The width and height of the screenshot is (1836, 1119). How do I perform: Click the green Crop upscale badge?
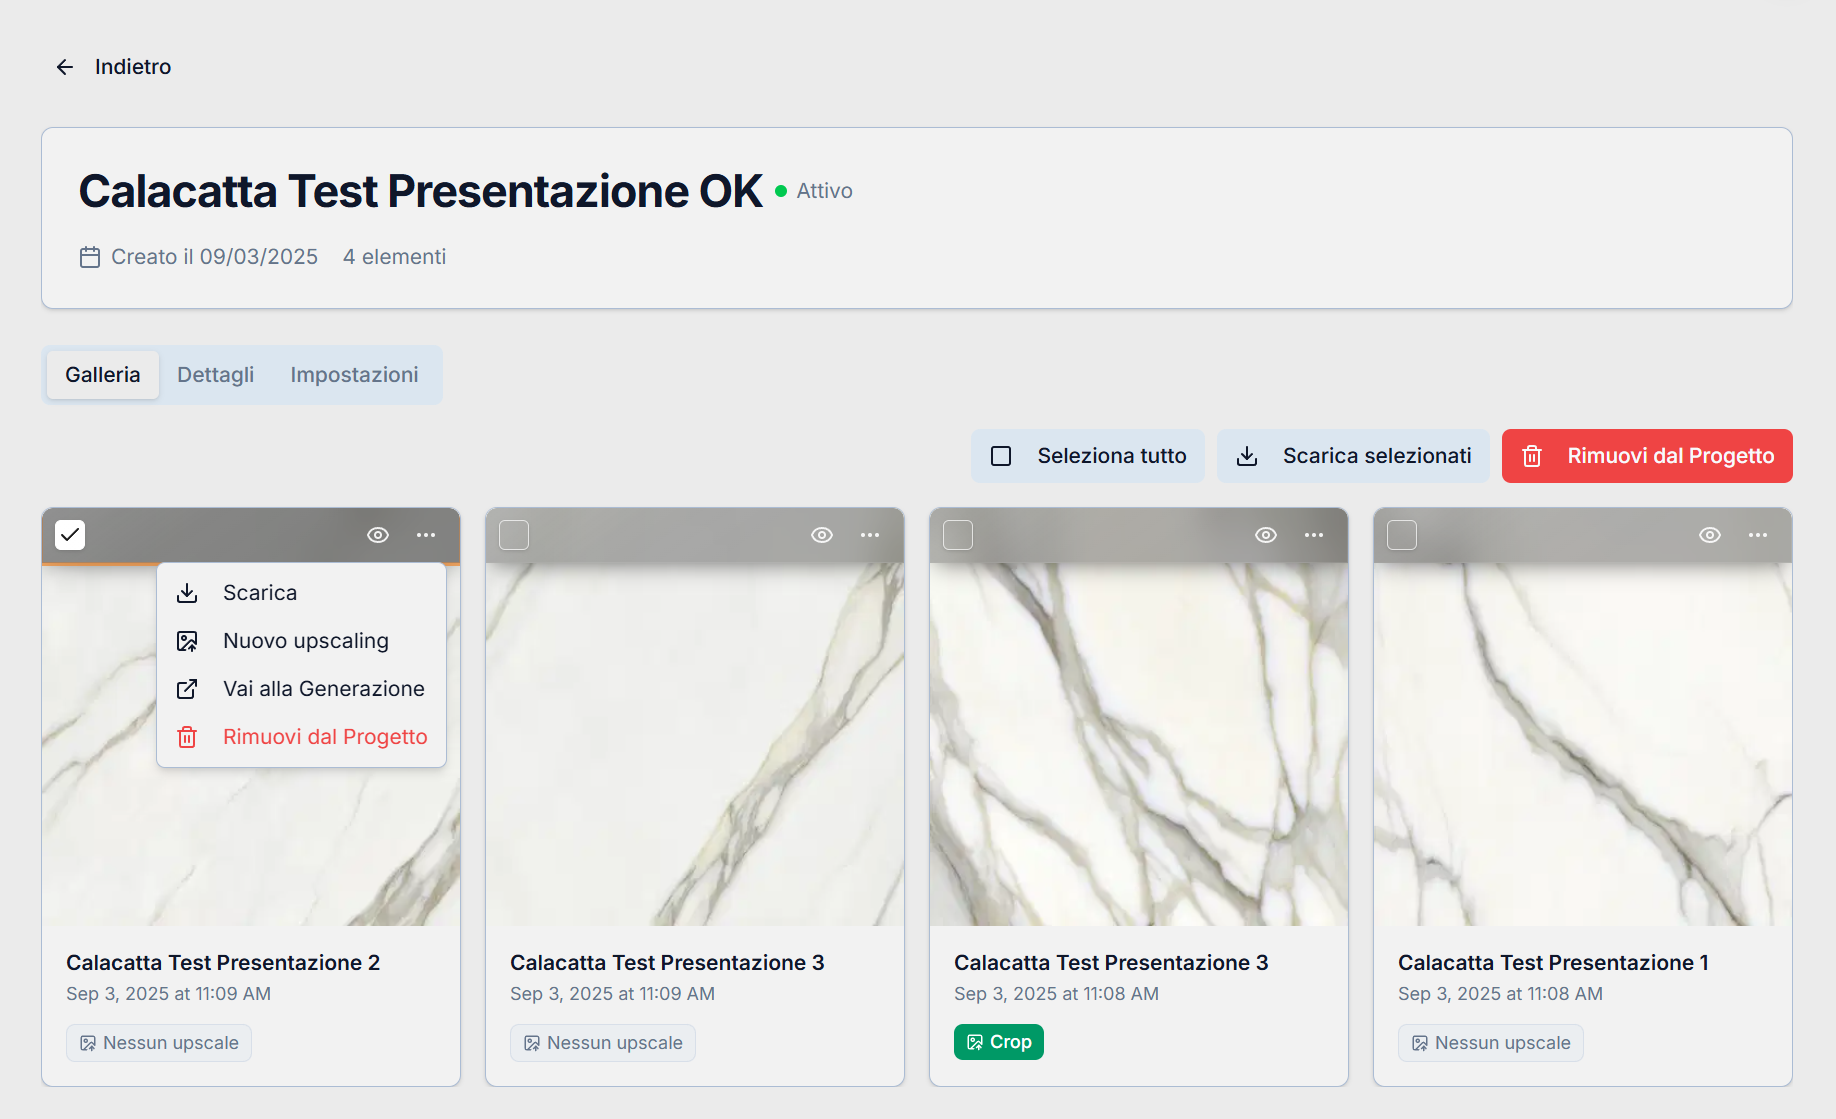[x=998, y=1042]
